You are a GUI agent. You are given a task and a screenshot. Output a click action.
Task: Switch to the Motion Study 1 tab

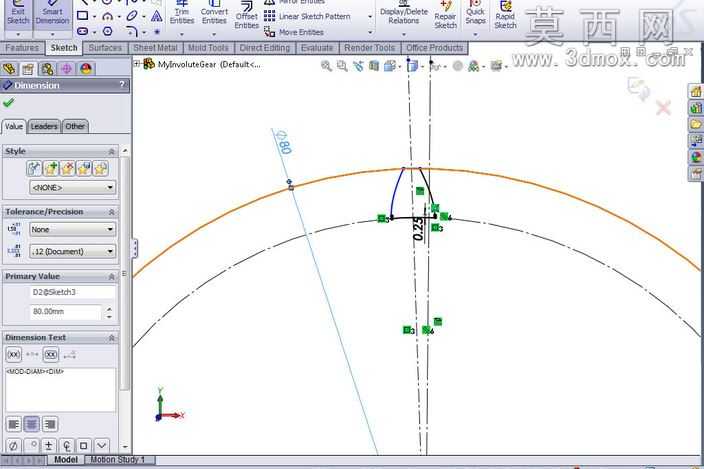[118, 460]
